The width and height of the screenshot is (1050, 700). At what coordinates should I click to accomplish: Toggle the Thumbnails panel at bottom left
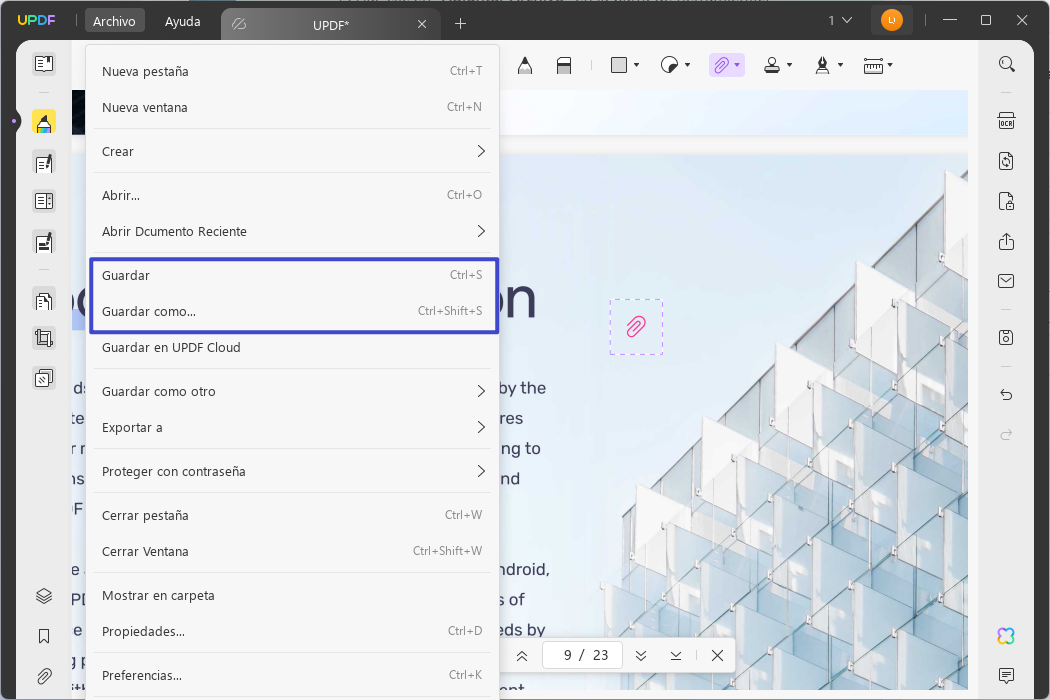pyautogui.click(x=44, y=595)
